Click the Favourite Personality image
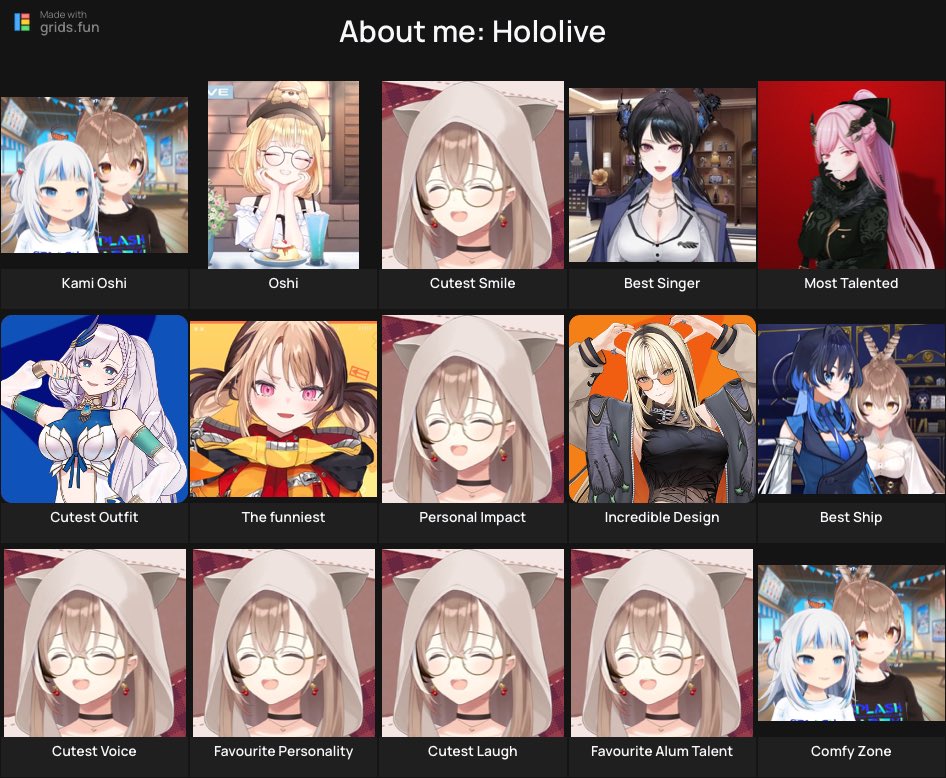The image size is (946, 778). [284, 643]
